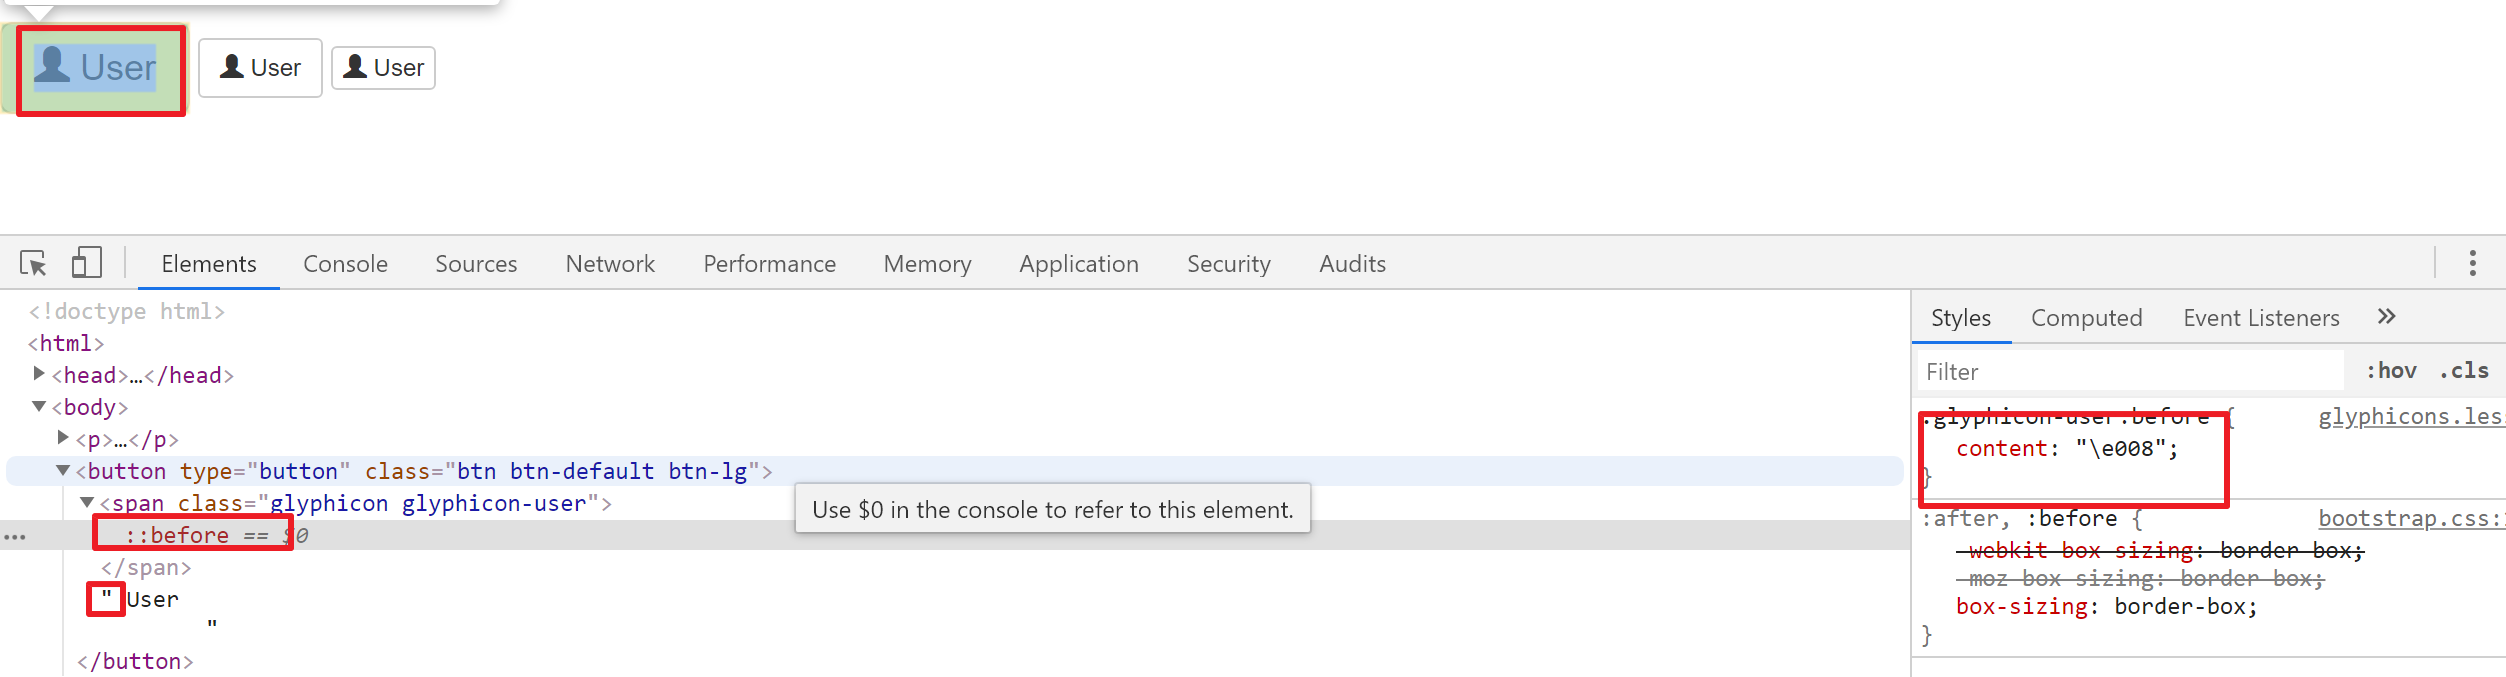Viewport: 2506px width, 677px height.
Task: Toggle the :hov element state panel
Action: 2390,371
